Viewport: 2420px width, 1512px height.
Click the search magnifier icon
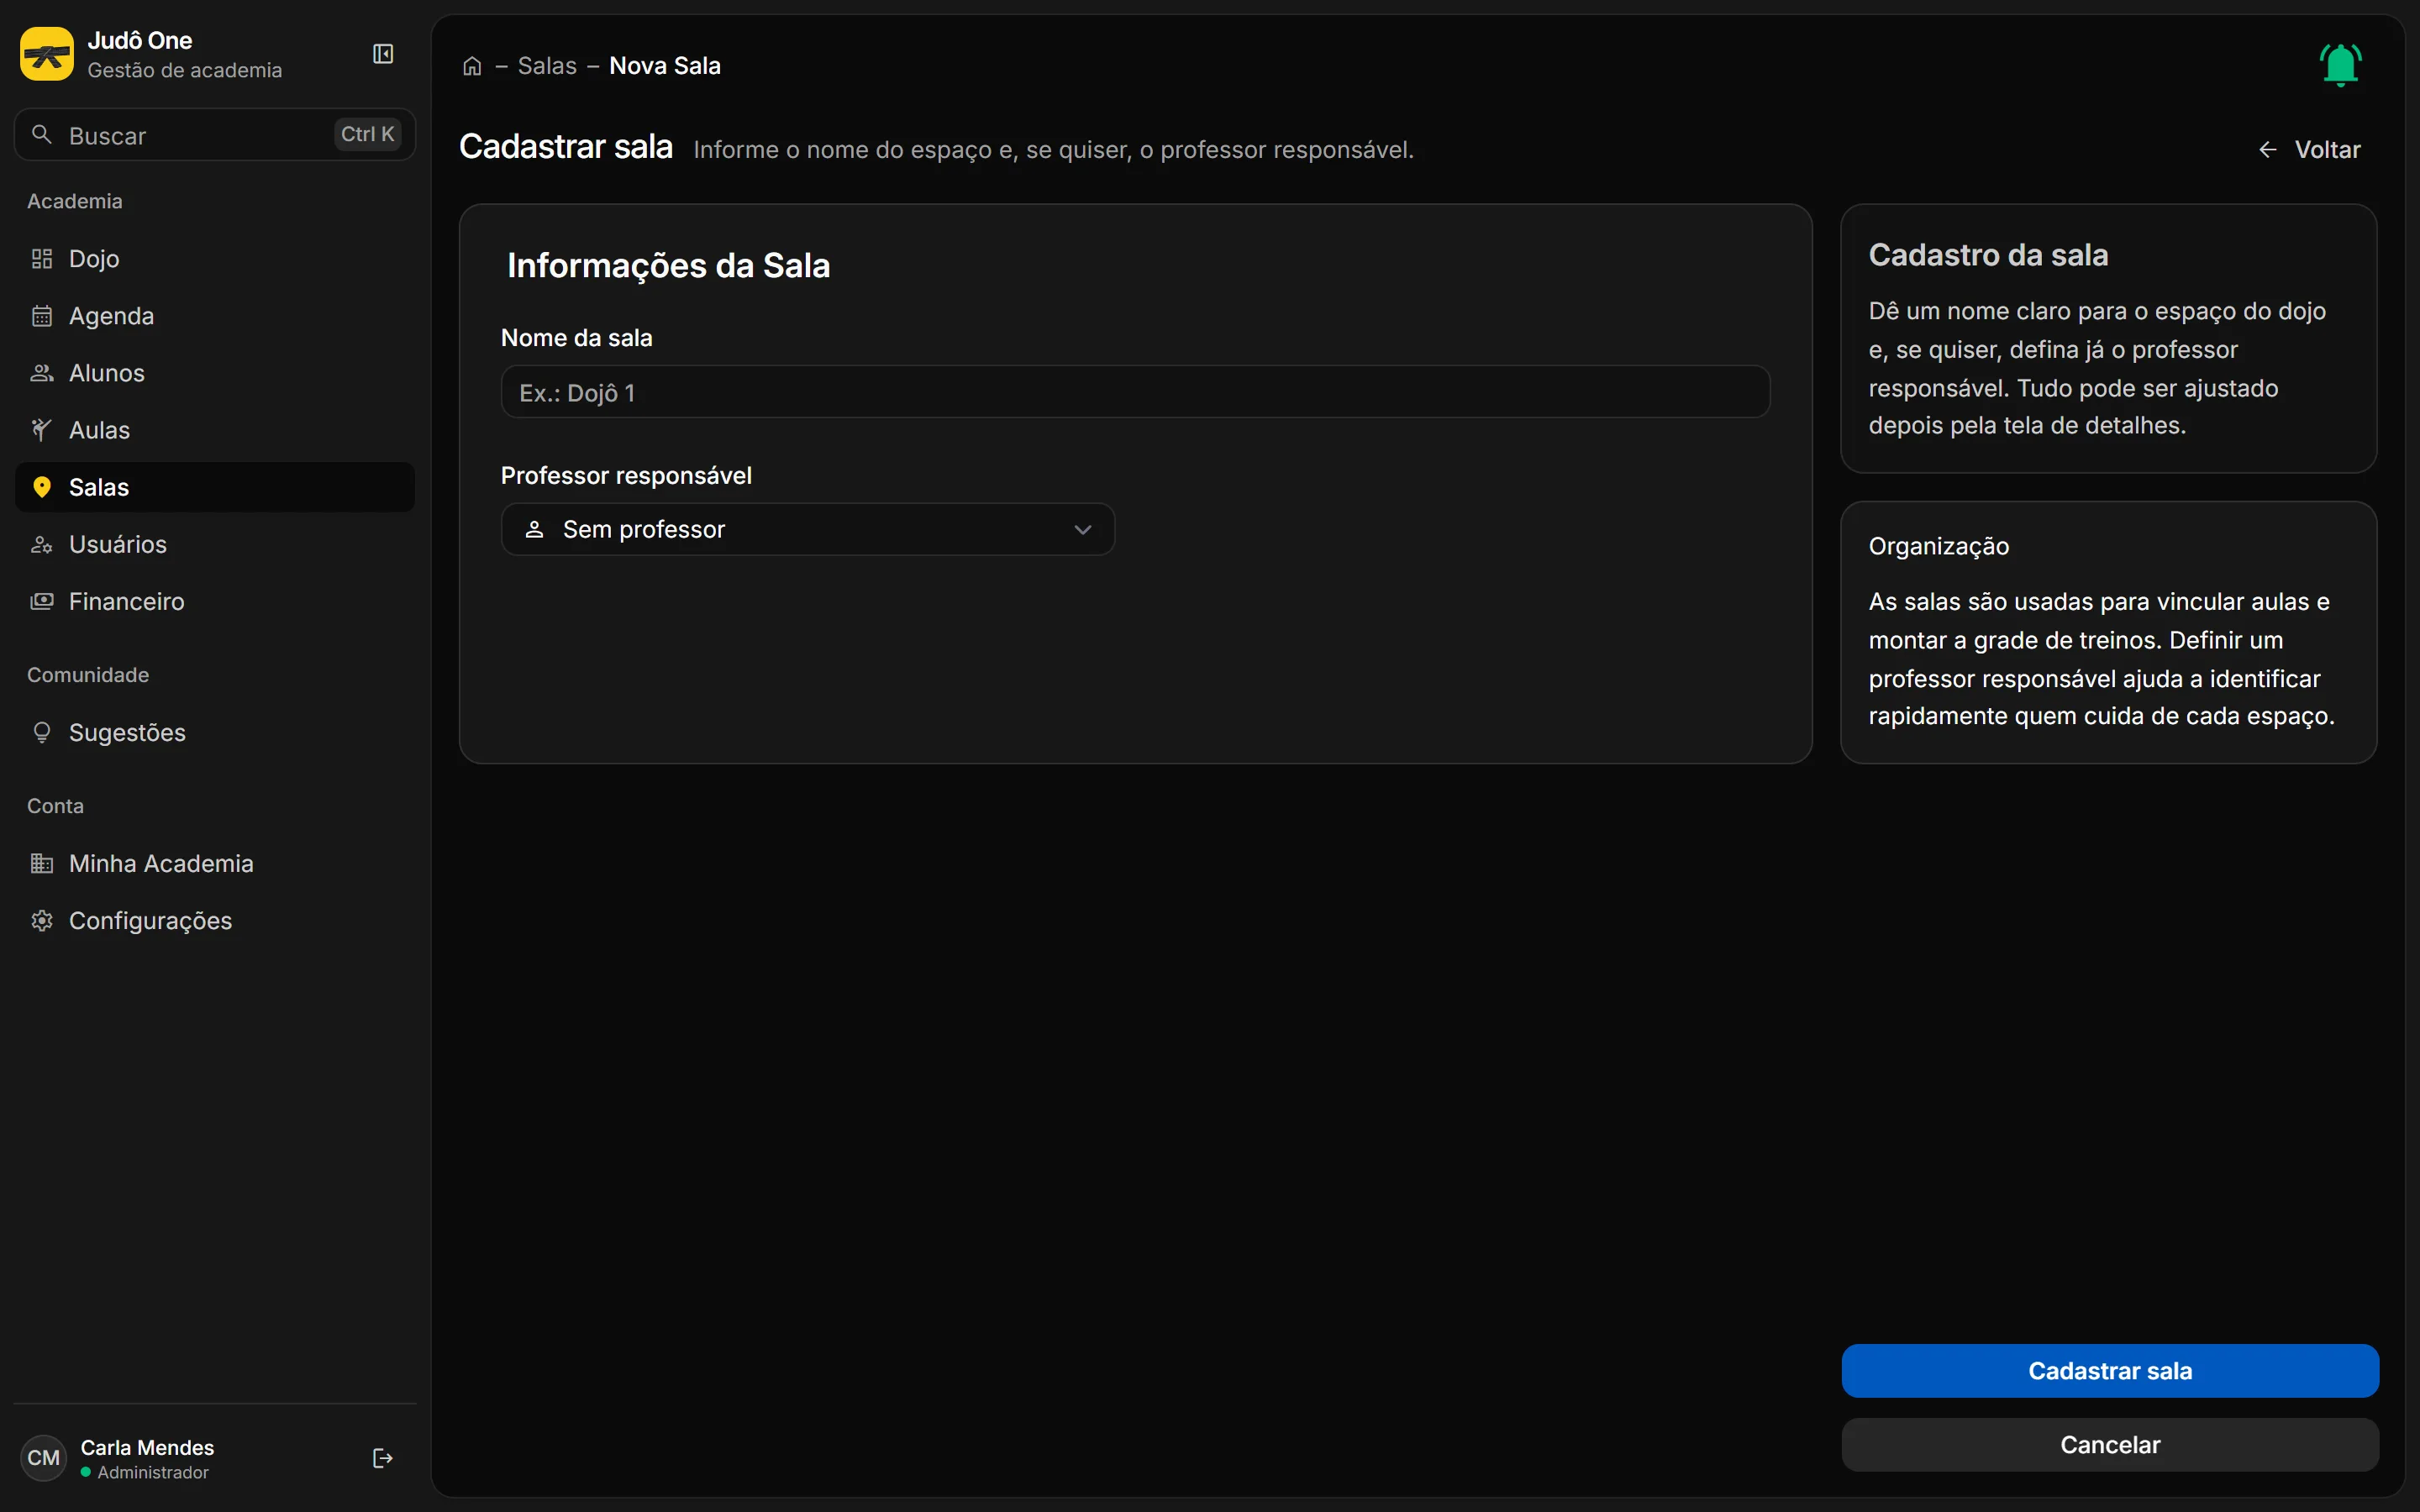42,134
